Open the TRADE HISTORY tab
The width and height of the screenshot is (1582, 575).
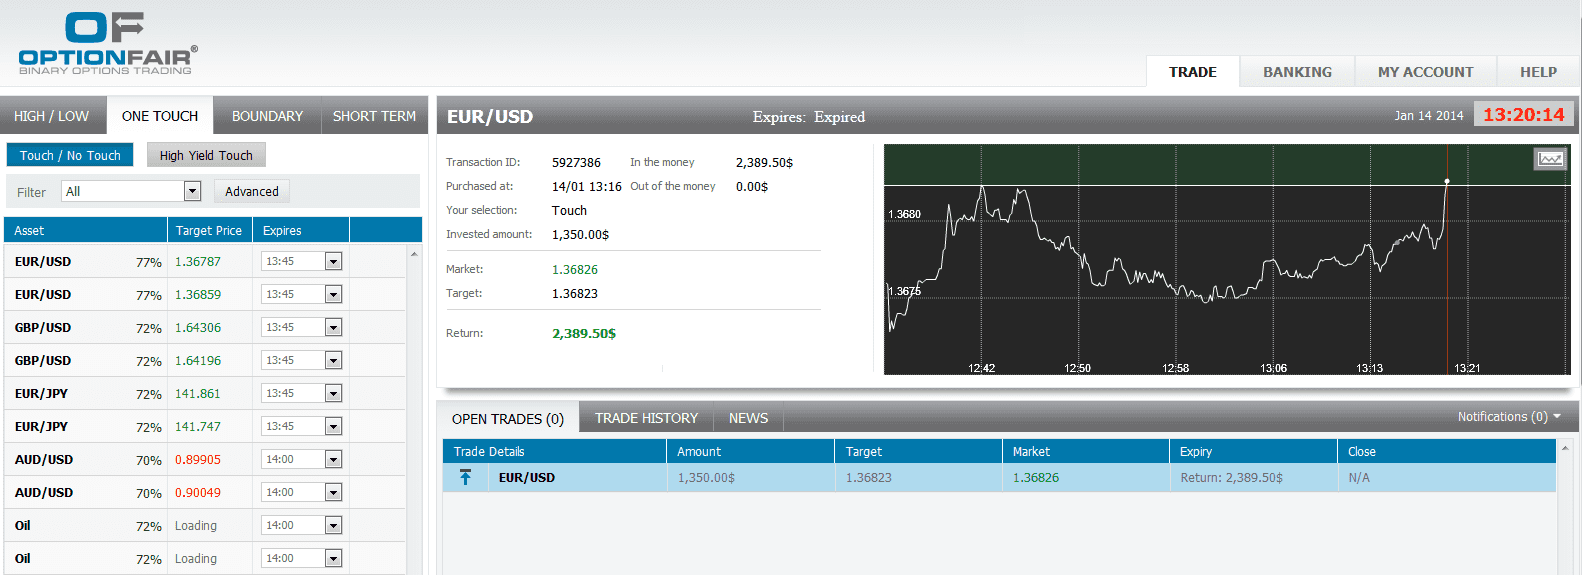click(x=646, y=418)
